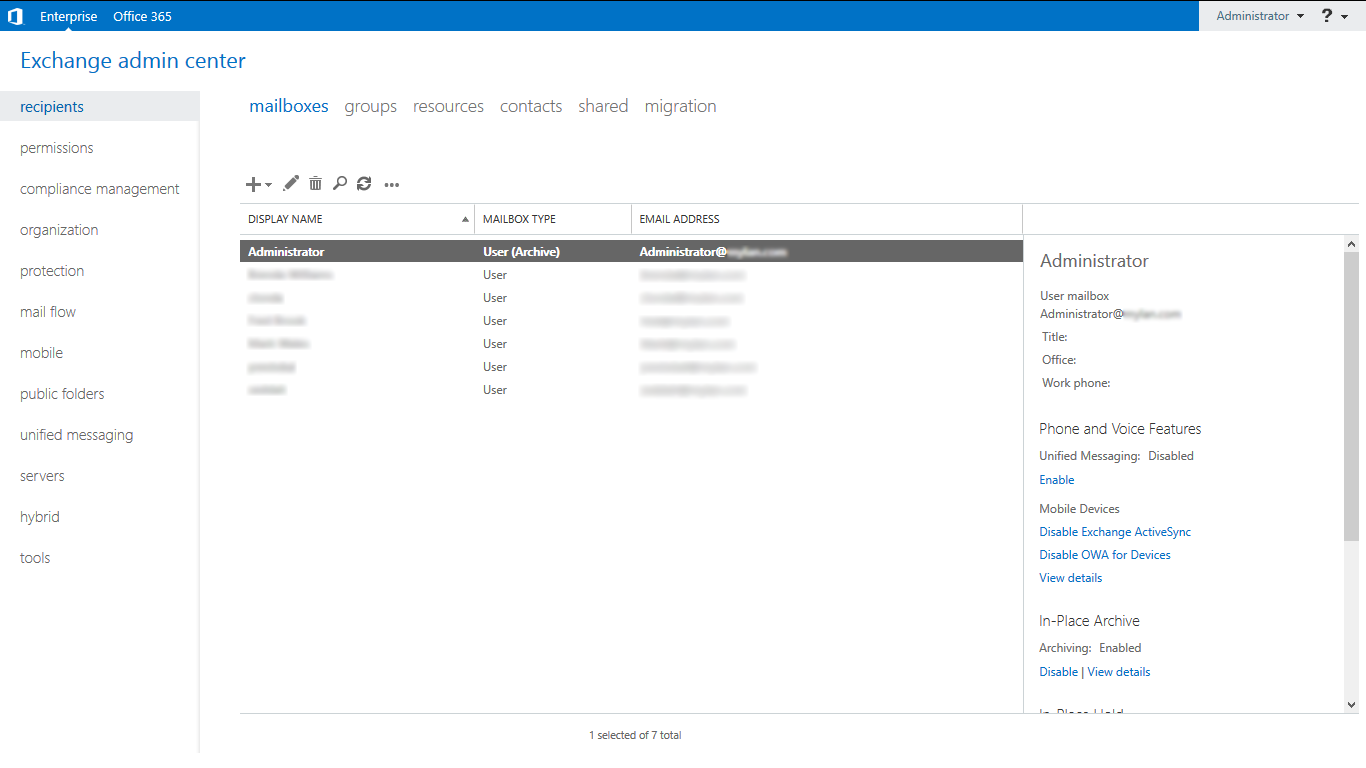The width and height of the screenshot is (1366, 768).
Task: Open the More options ellipsis icon
Action: [392, 184]
